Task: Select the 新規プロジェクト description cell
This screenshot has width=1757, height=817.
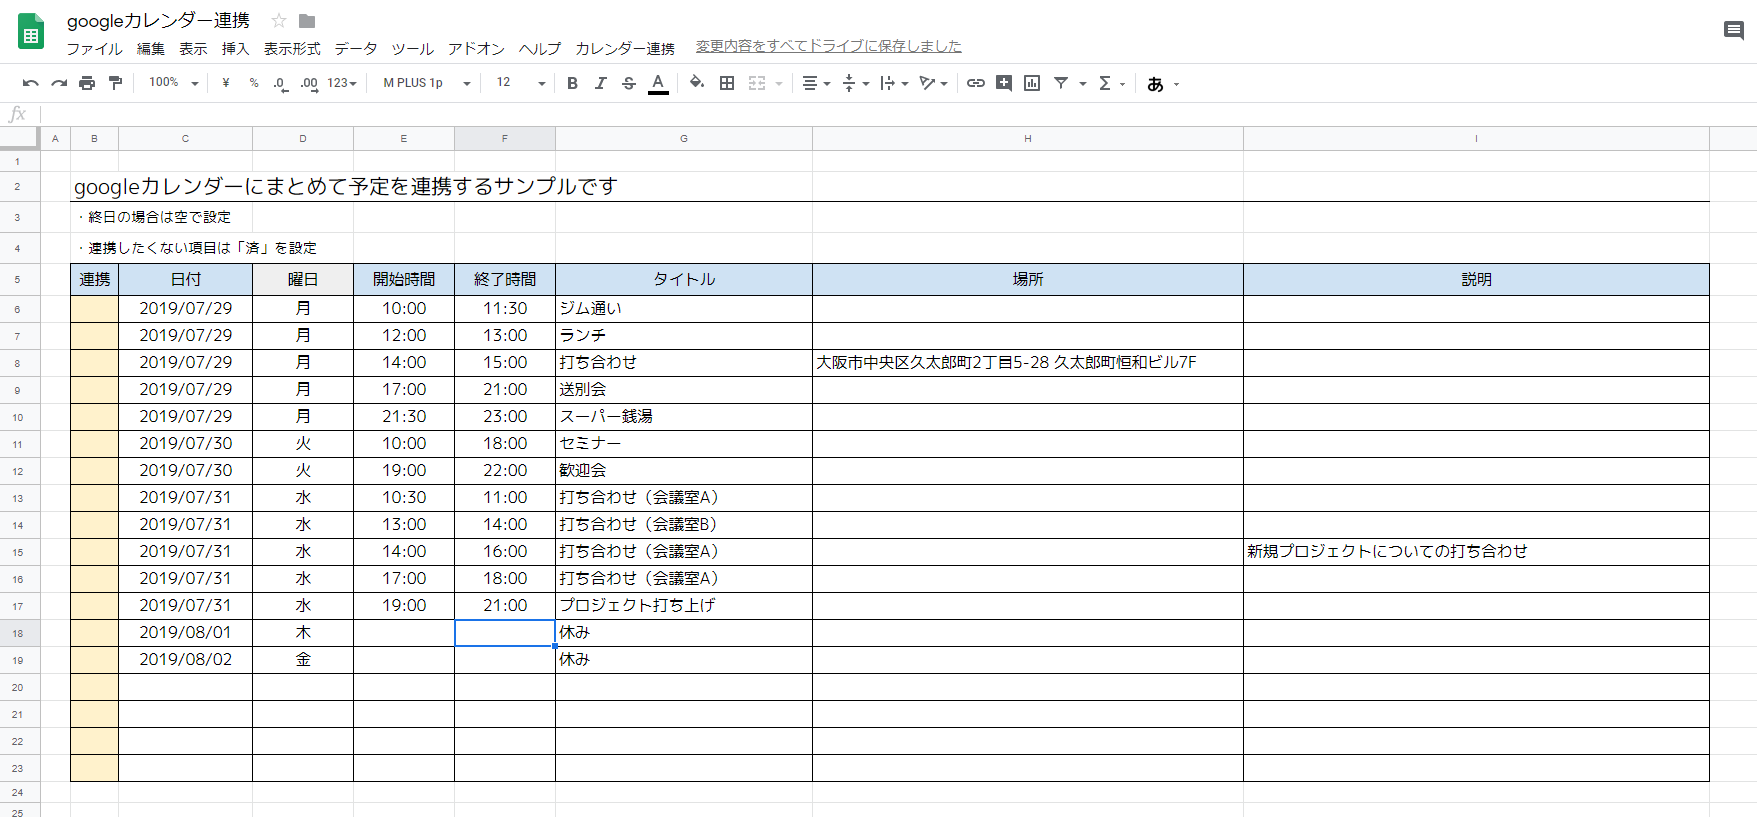Action: point(1476,551)
